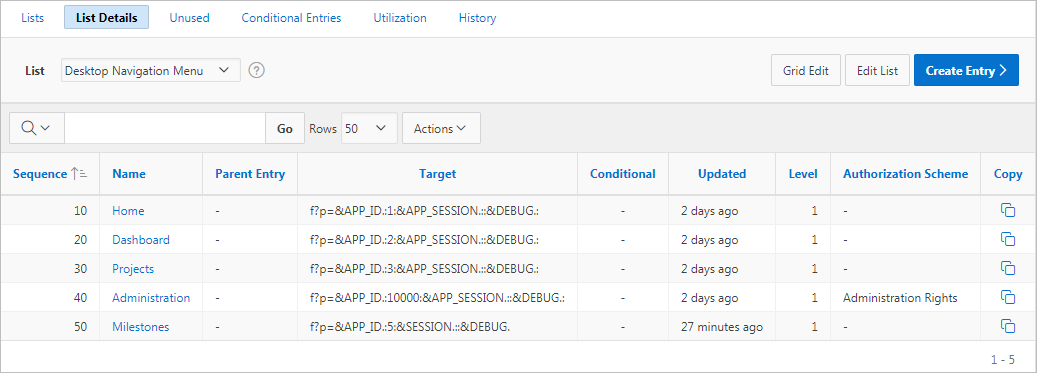
Task: Copy the Home list entry
Action: (1007, 211)
